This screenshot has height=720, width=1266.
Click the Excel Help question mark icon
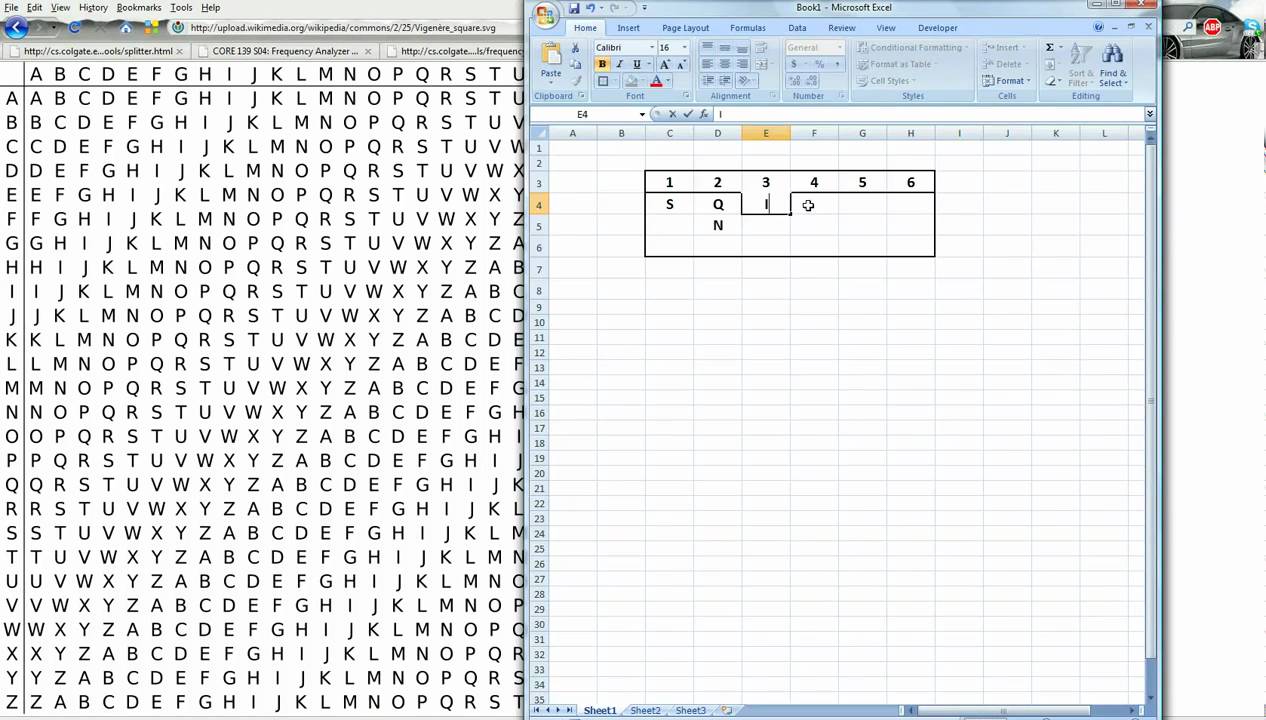point(1099,28)
